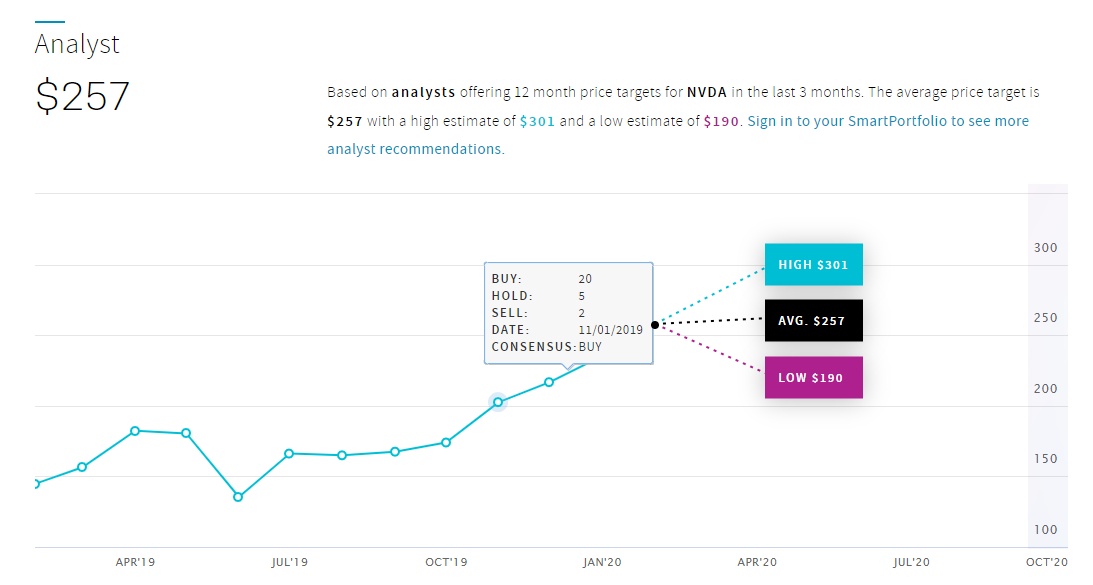Click the large $257 analyst price heading
Screen dimensions: 1093x585
(83, 96)
